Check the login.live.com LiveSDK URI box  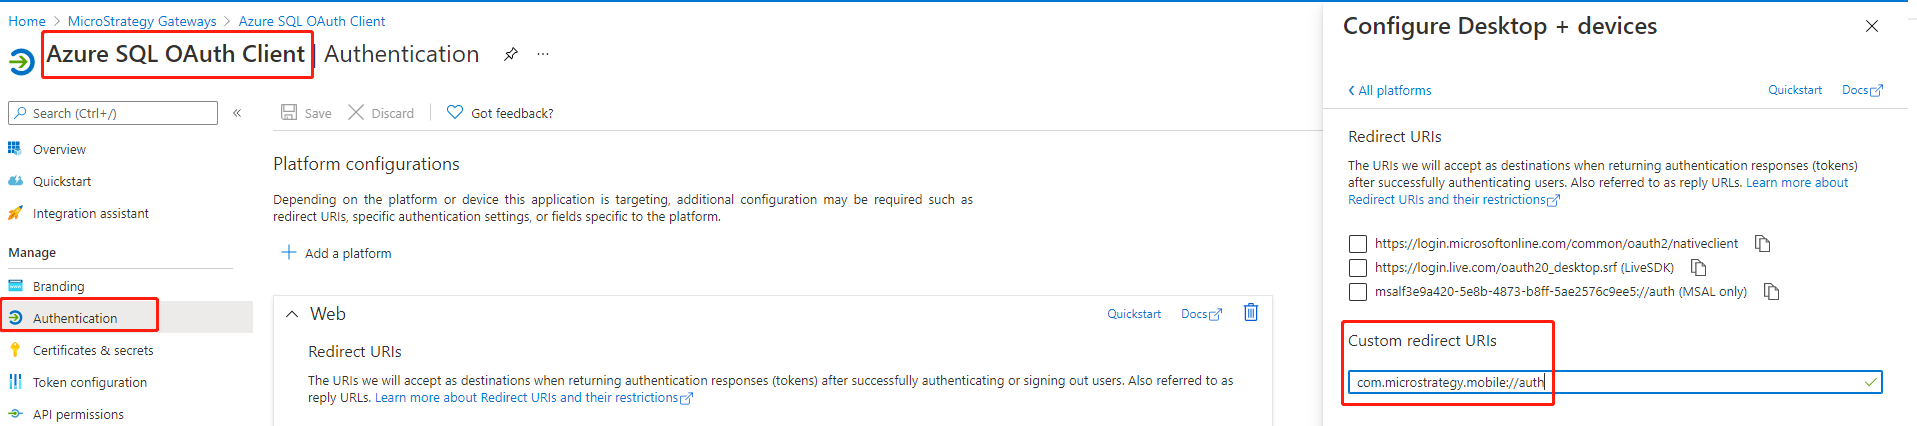(x=1357, y=268)
